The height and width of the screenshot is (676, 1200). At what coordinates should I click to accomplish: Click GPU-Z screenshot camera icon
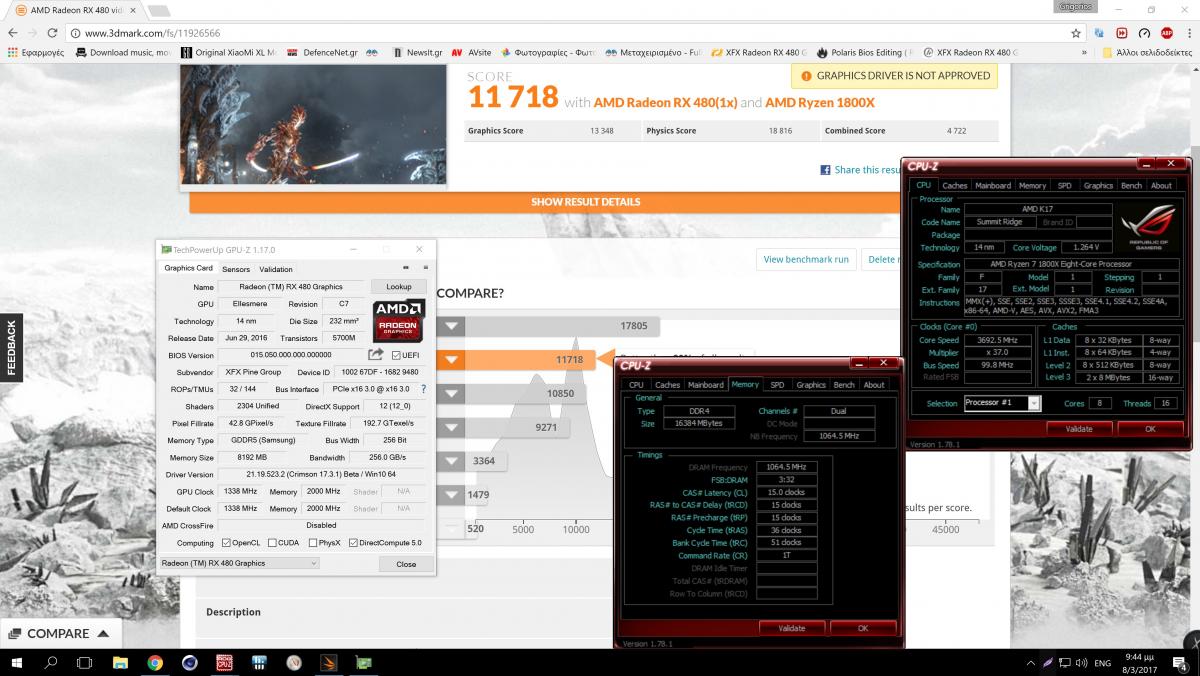tap(406, 268)
